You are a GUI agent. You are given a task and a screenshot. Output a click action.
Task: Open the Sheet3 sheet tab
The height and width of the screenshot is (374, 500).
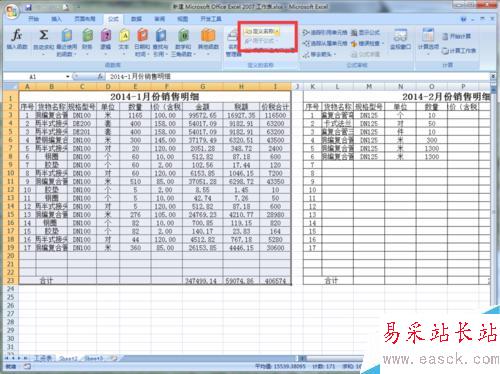click(x=94, y=358)
